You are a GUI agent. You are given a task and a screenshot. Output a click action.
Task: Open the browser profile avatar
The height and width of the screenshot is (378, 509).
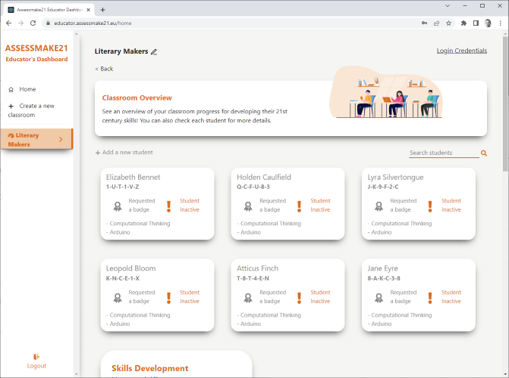pyautogui.click(x=488, y=23)
